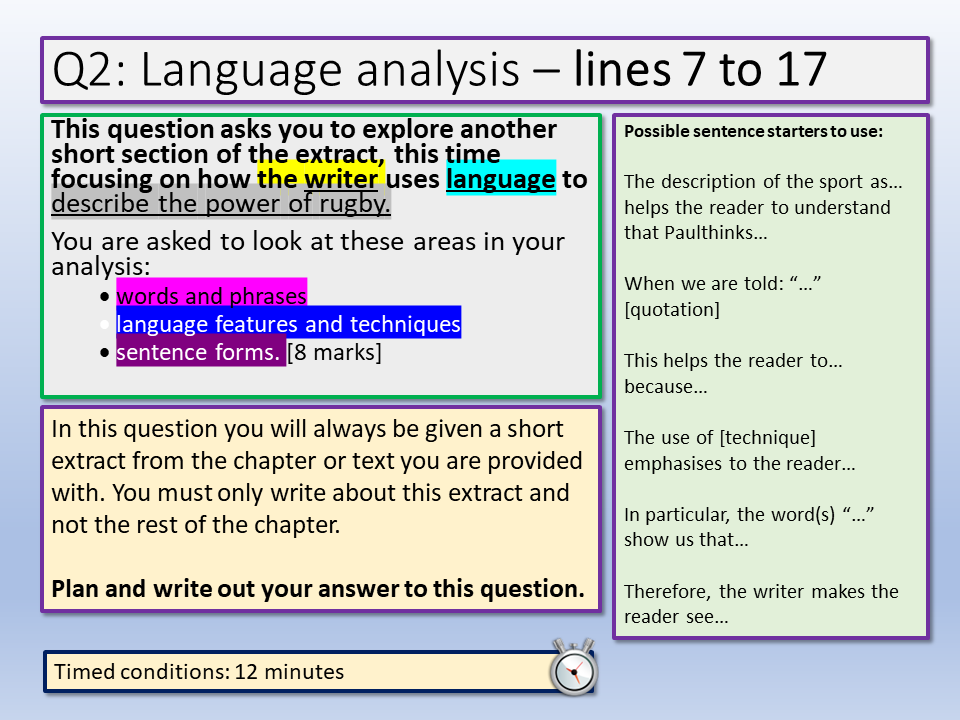Click the 'Possible sentence starters to use:' heading

point(753,132)
